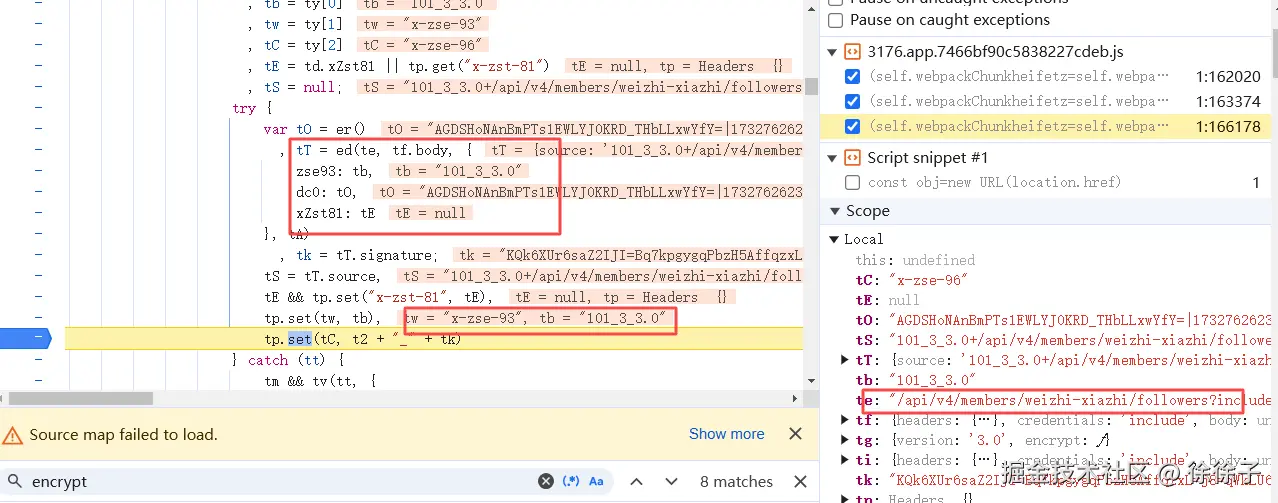Viewport: 1278px width, 503px height.
Task: Expand the tT object in scope
Action: click(x=847, y=360)
